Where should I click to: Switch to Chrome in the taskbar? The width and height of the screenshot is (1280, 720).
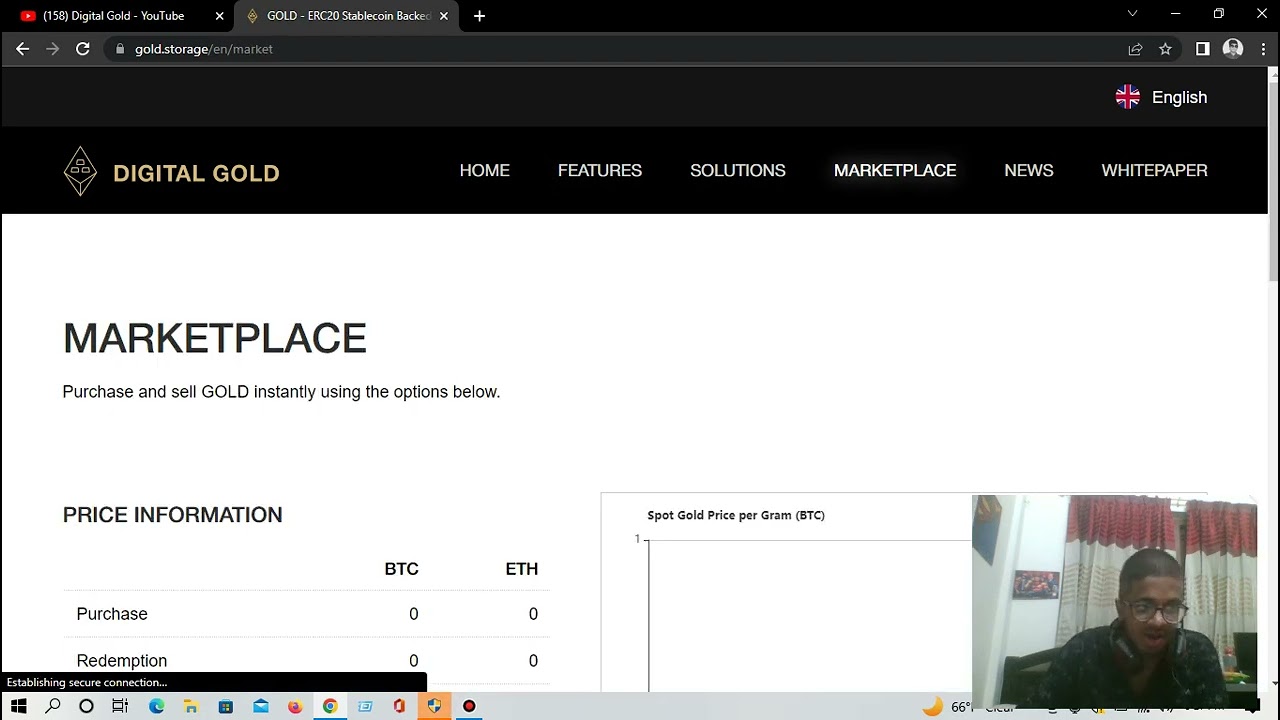(x=330, y=706)
